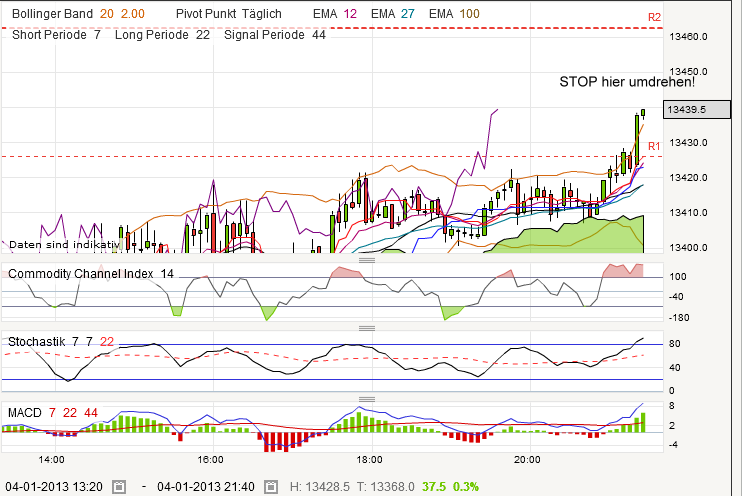Click the green 0.3% change value
742x496 pixels.
(466, 487)
